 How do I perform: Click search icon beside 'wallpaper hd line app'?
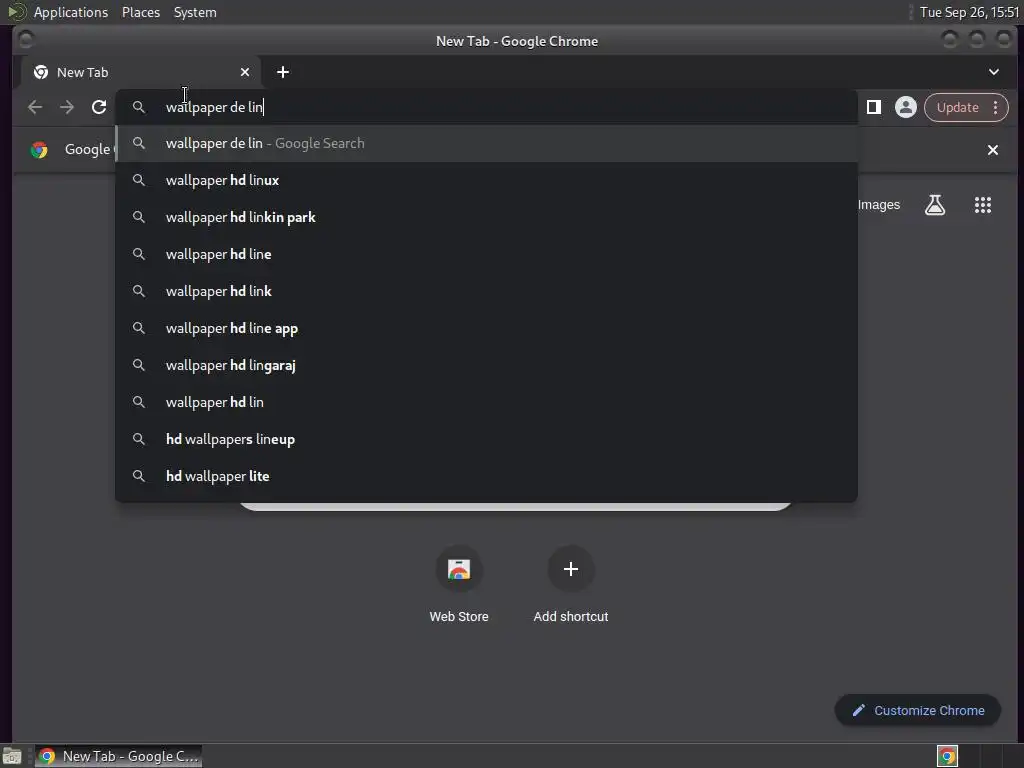(x=138, y=328)
